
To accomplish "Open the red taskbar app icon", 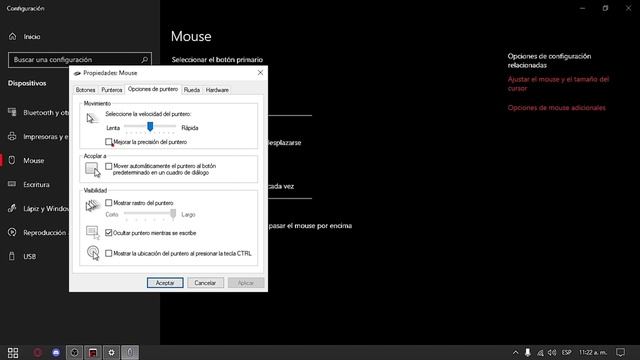I will point(93,353).
